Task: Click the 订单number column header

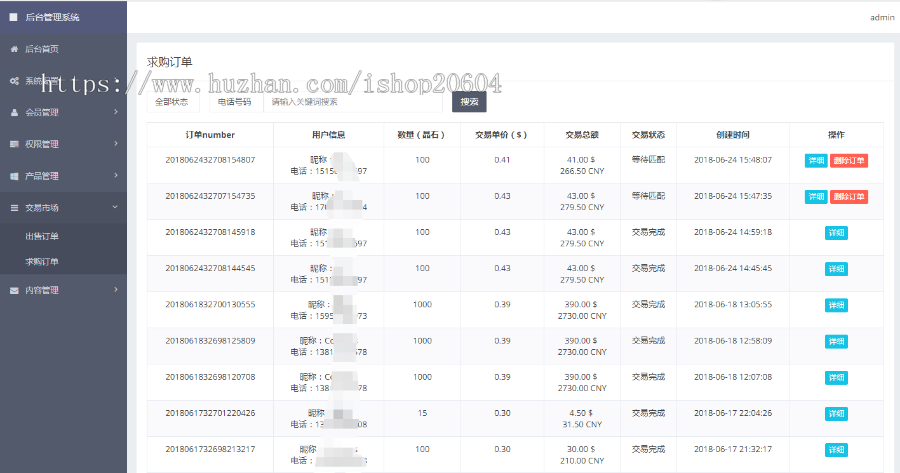Action: 210,135
